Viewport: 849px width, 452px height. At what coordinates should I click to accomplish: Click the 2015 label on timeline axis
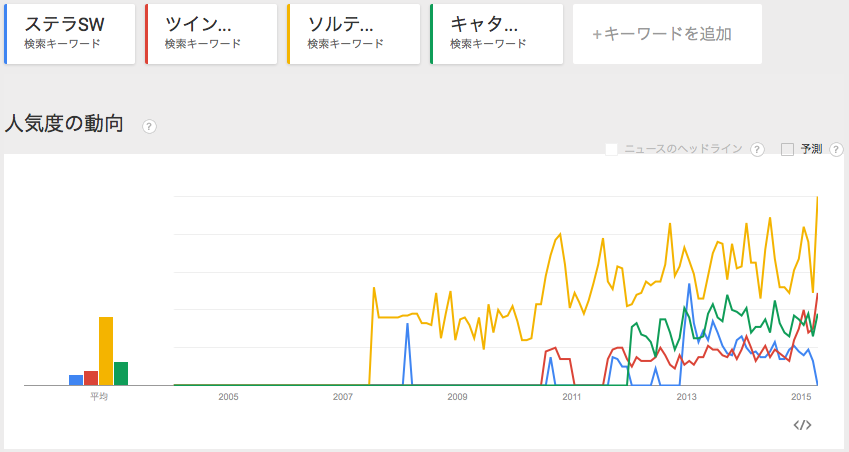801,397
